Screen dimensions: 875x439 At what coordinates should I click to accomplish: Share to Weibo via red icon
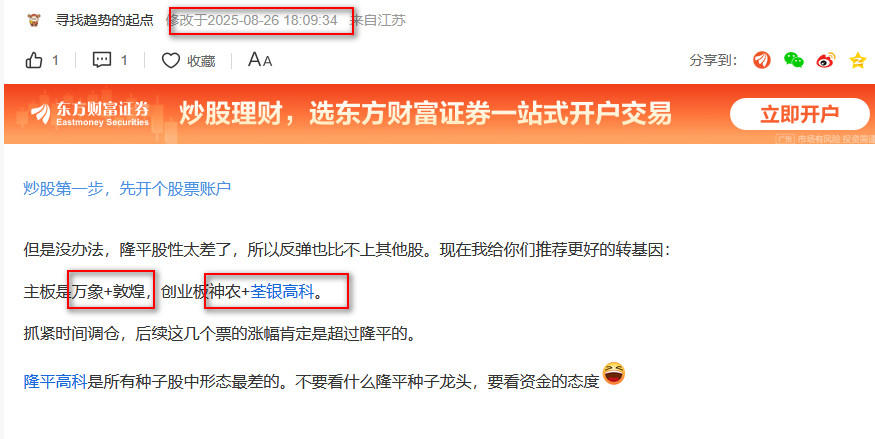point(826,60)
